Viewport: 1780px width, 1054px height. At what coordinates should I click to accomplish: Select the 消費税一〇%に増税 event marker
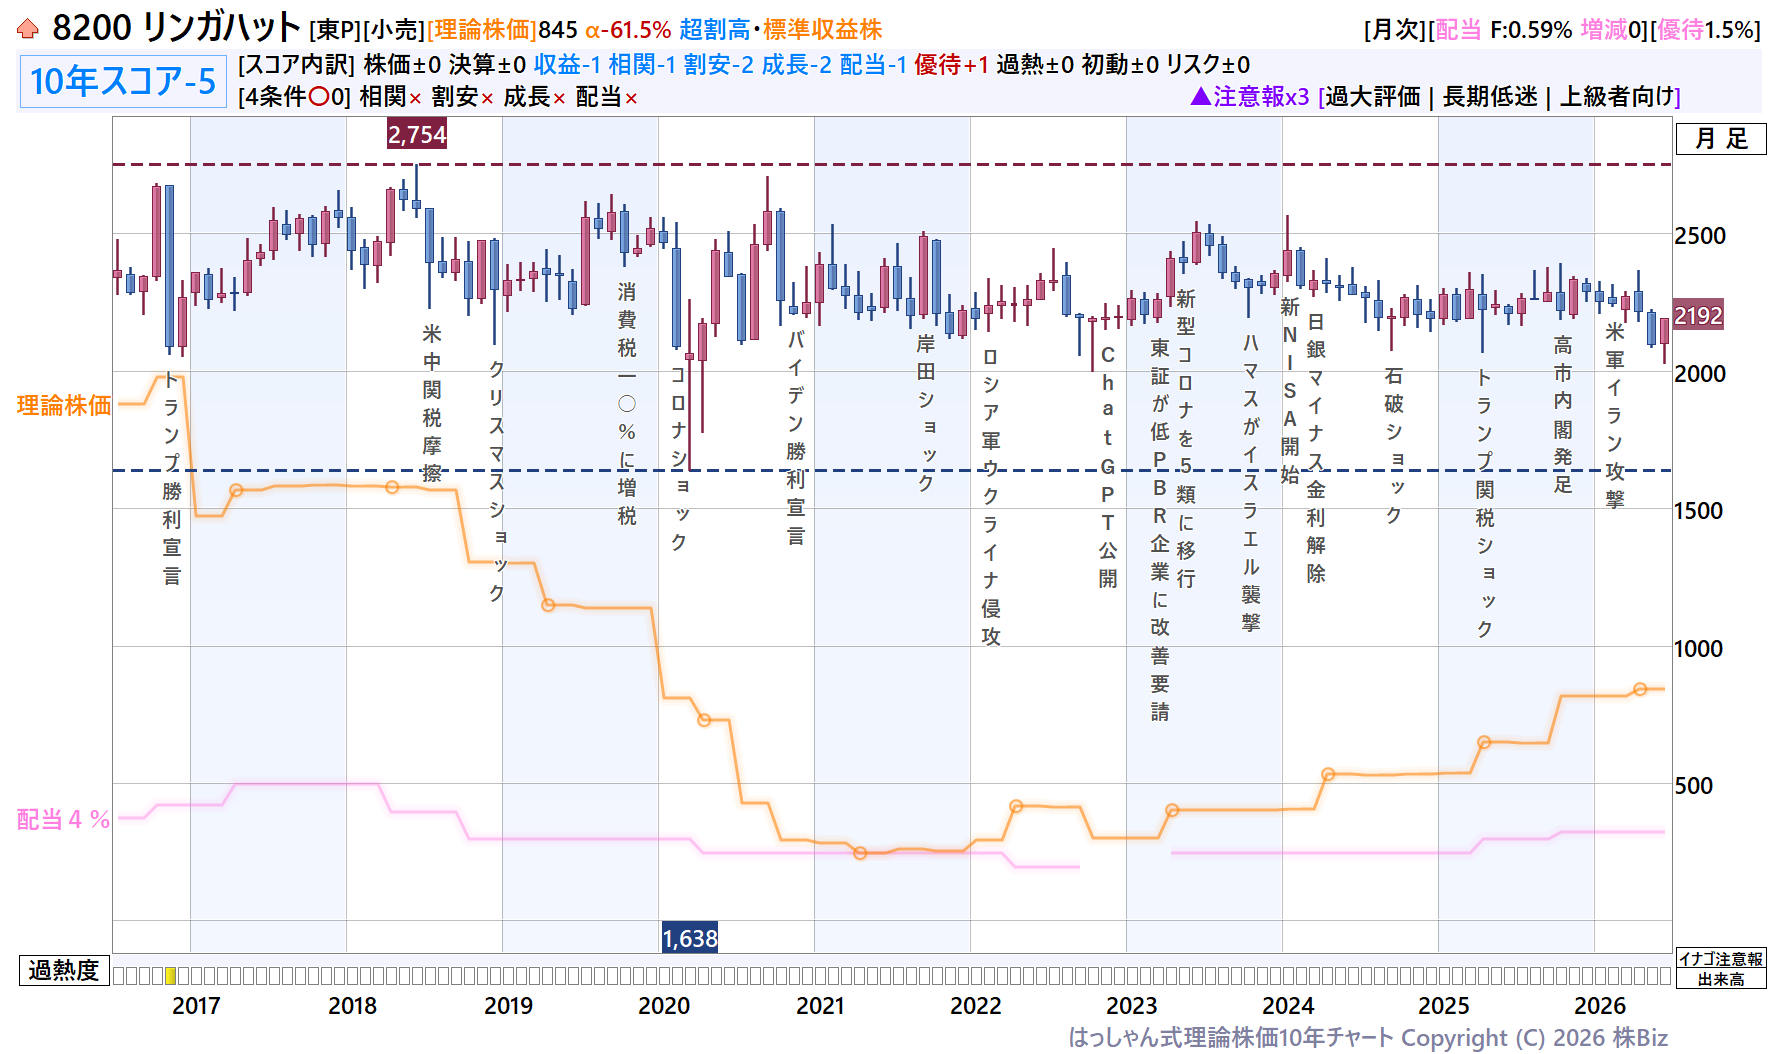tap(627, 403)
